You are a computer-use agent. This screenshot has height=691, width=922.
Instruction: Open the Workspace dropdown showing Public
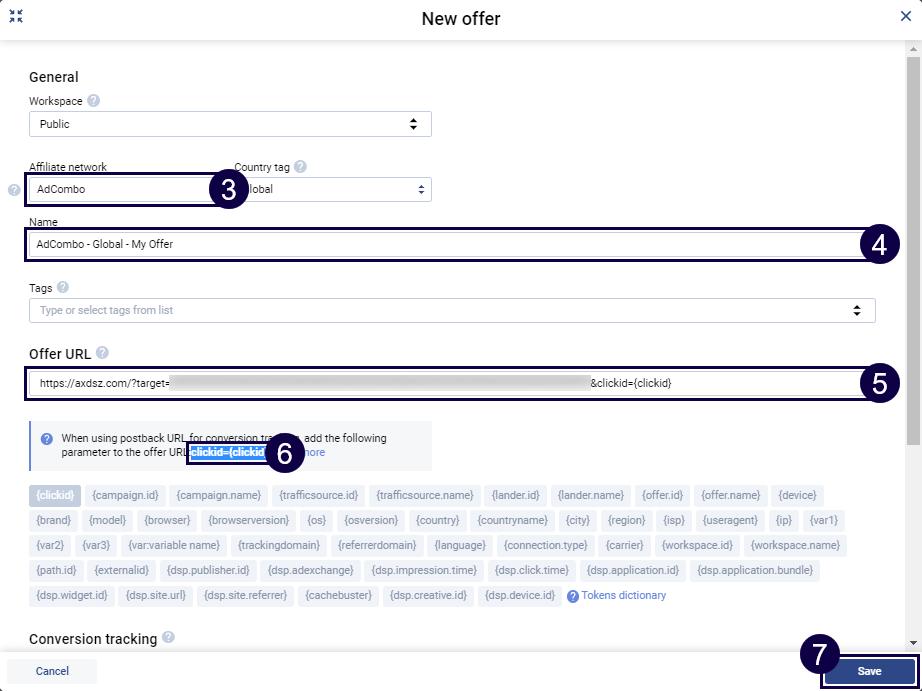tap(230, 124)
